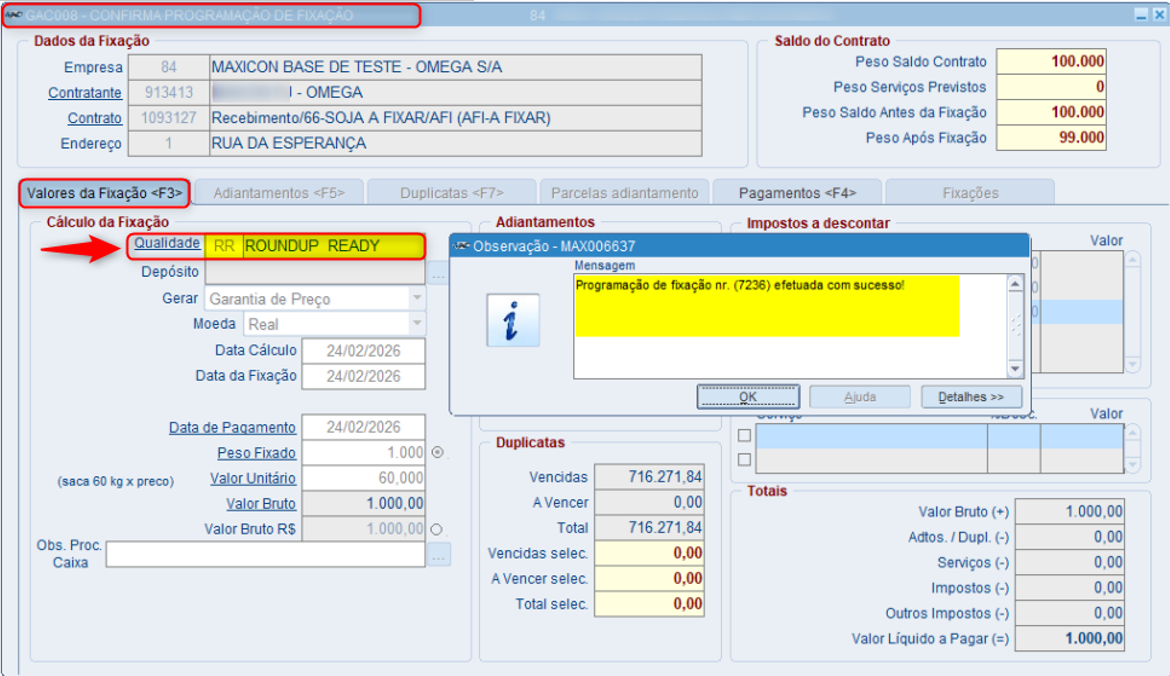Image resolution: width=1170 pixels, height=676 pixels.
Task: Open the Obs. Proc. Caixa ellipsis button
Action: (x=439, y=555)
